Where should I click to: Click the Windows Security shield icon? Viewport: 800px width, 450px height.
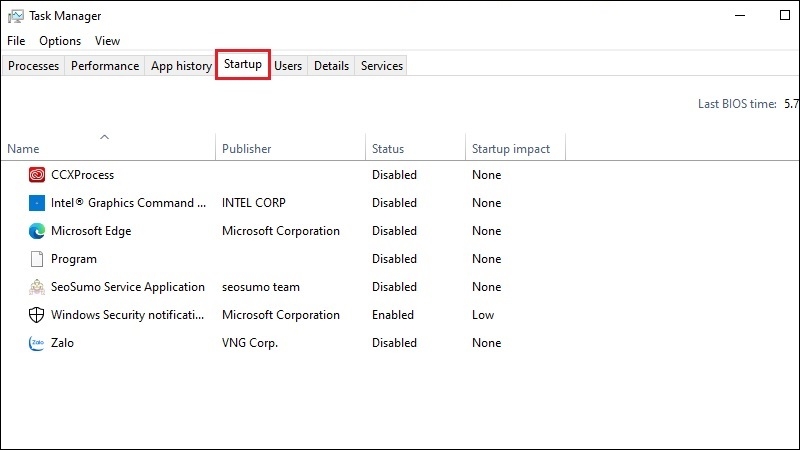[37, 315]
